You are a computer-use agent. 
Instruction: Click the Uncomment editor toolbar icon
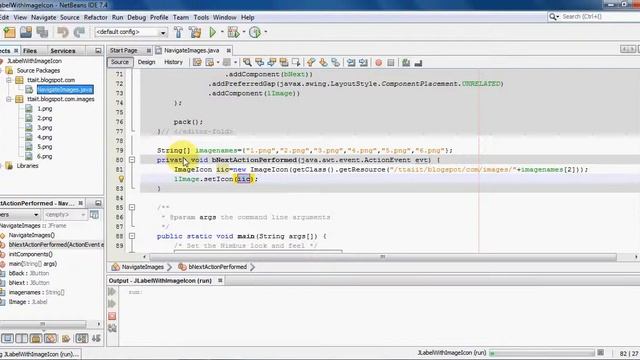(x=418, y=62)
